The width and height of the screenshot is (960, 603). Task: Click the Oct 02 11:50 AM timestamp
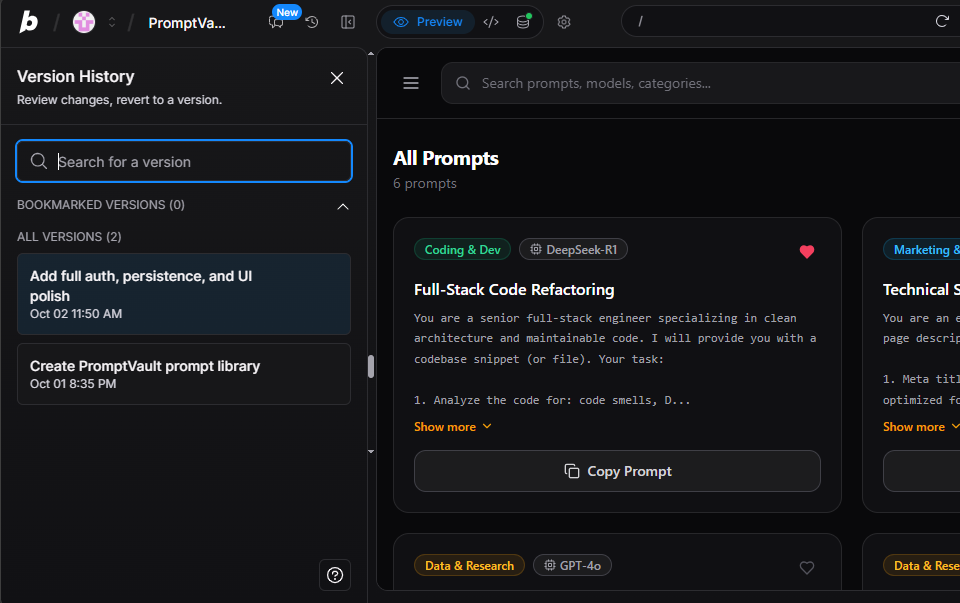[76, 313]
